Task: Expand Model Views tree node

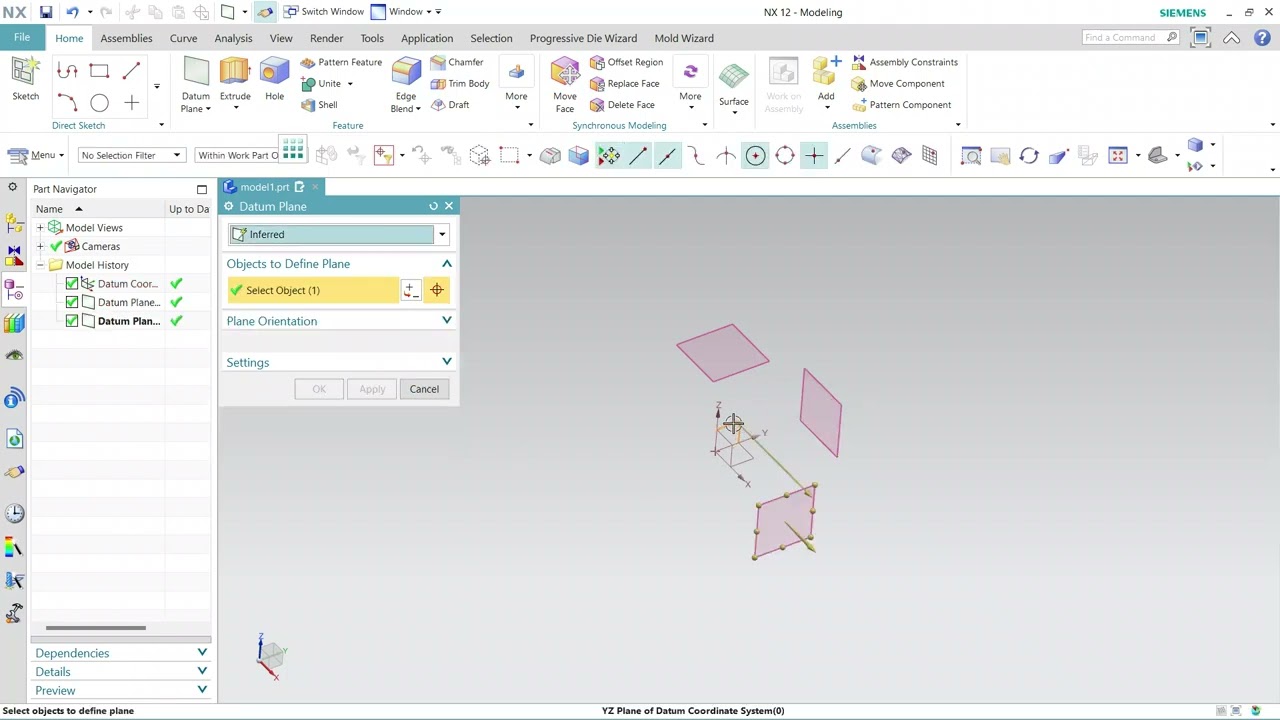Action: click(x=40, y=228)
